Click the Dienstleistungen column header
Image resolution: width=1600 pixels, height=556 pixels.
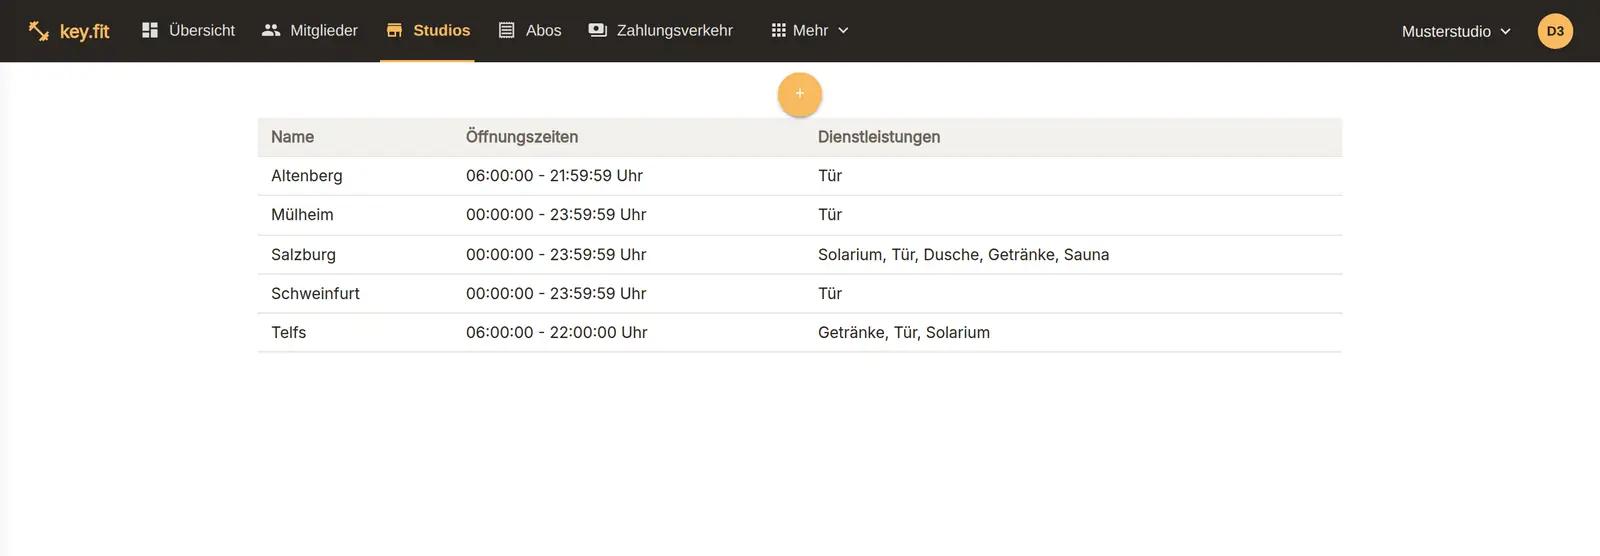(x=879, y=137)
